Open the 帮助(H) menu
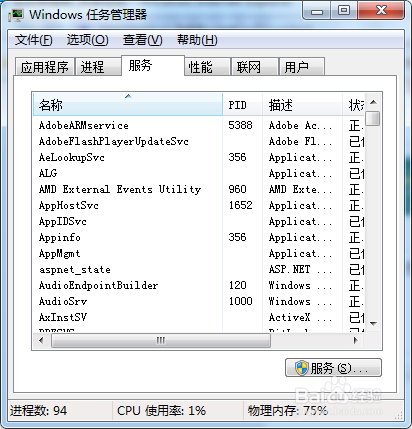The image size is (412, 429). tap(197, 40)
